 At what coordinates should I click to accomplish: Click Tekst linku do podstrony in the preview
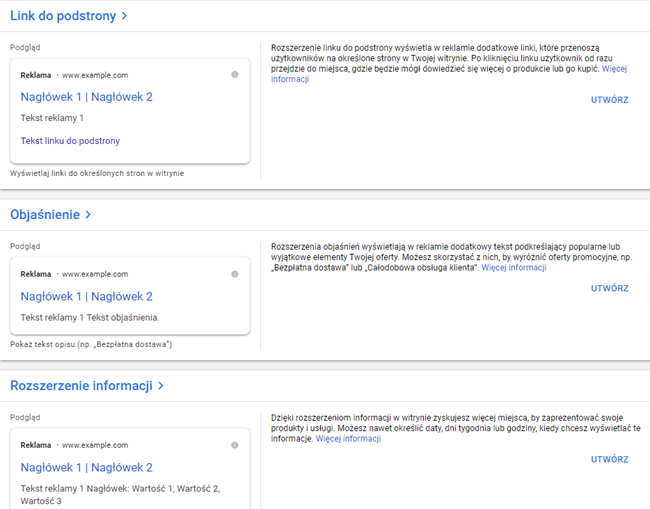pyautogui.click(x=70, y=141)
